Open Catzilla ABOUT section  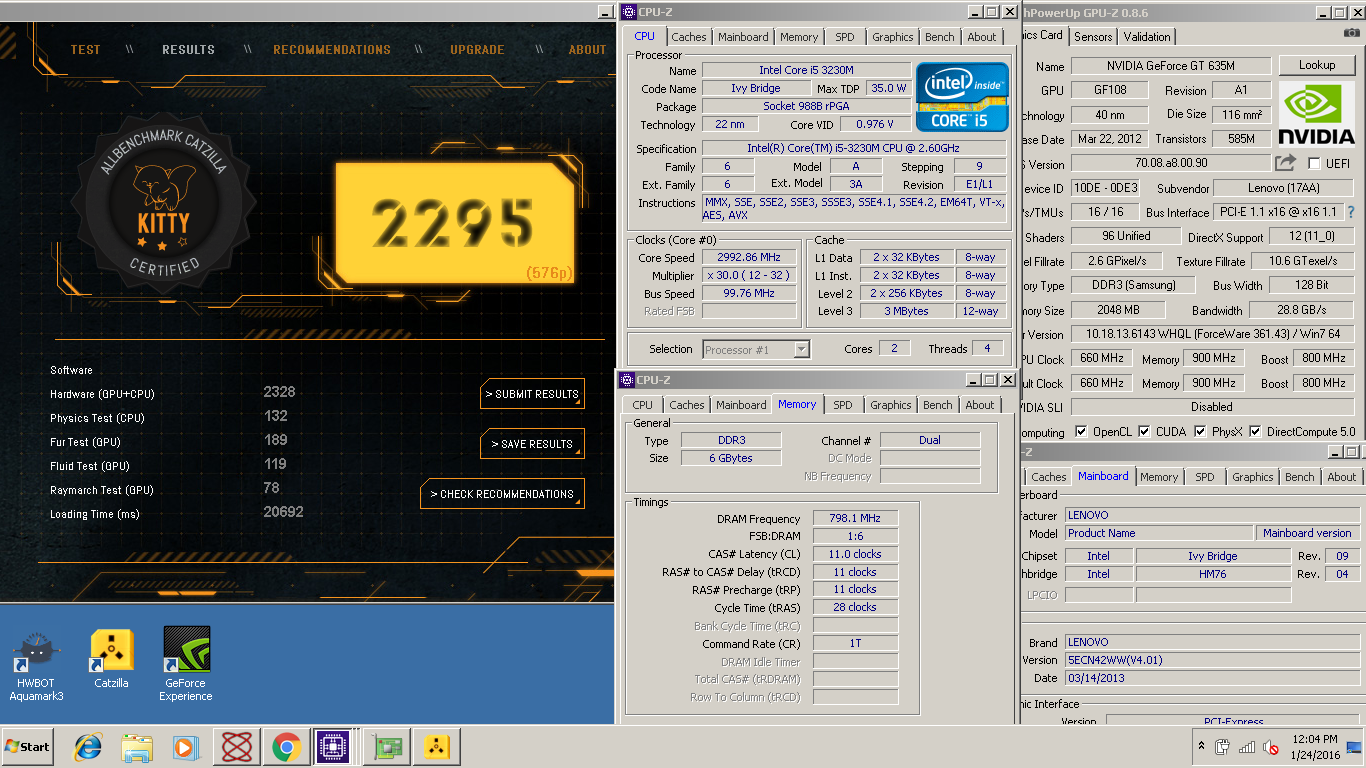click(x=588, y=50)
